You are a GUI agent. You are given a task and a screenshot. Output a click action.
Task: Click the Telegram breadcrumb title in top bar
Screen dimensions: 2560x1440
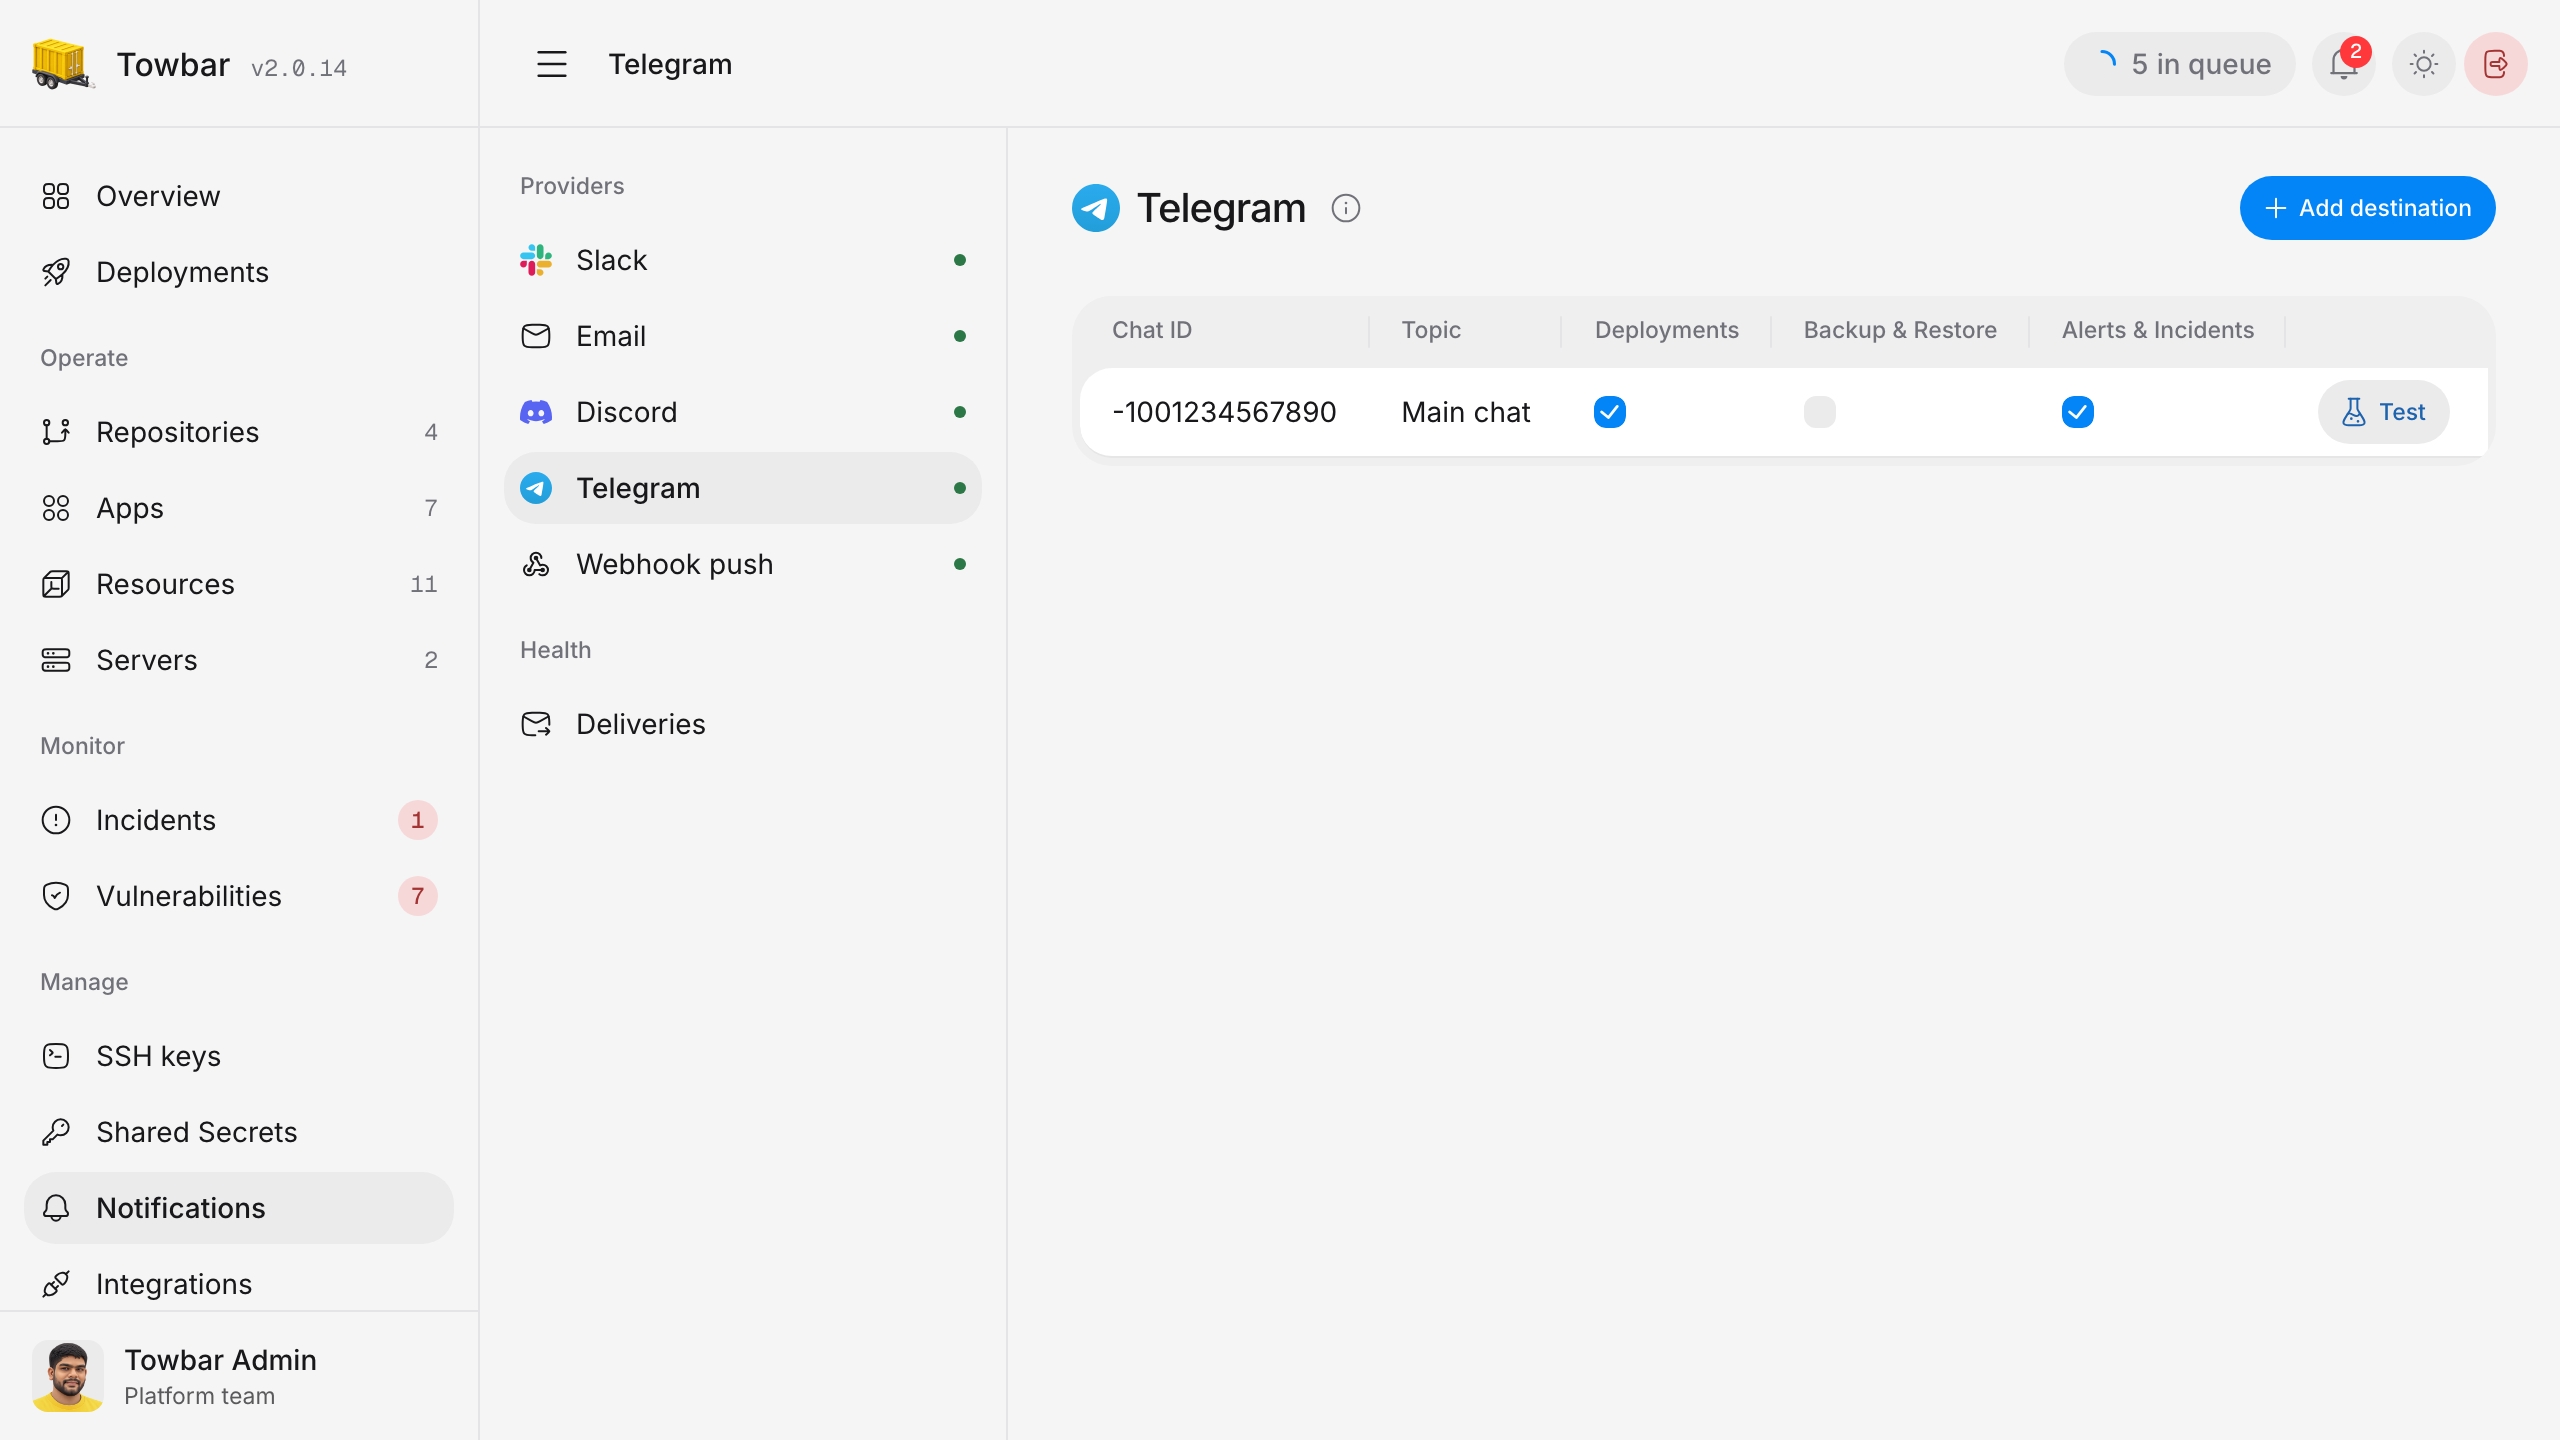(x=670, y=64)
